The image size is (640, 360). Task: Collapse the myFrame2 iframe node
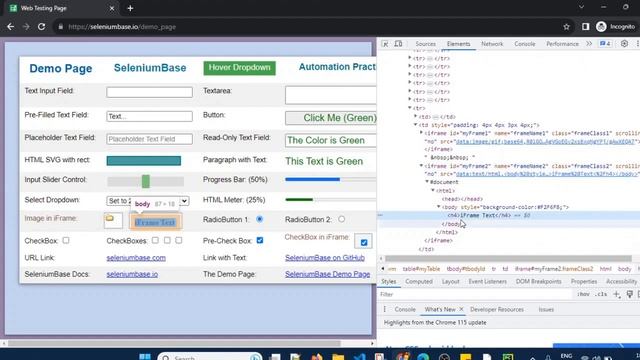(x=421, y=166)
